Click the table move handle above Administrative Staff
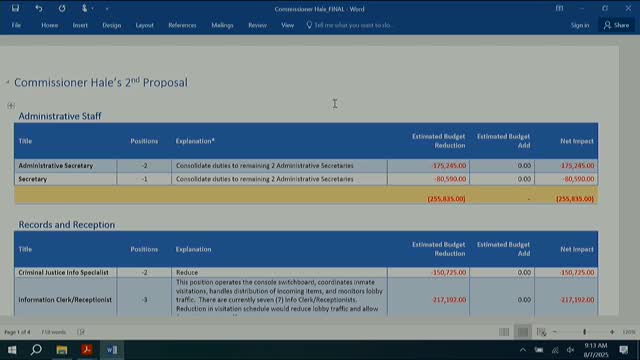The width and height of the screenshot is (640, 360). (x=11, y=106)
